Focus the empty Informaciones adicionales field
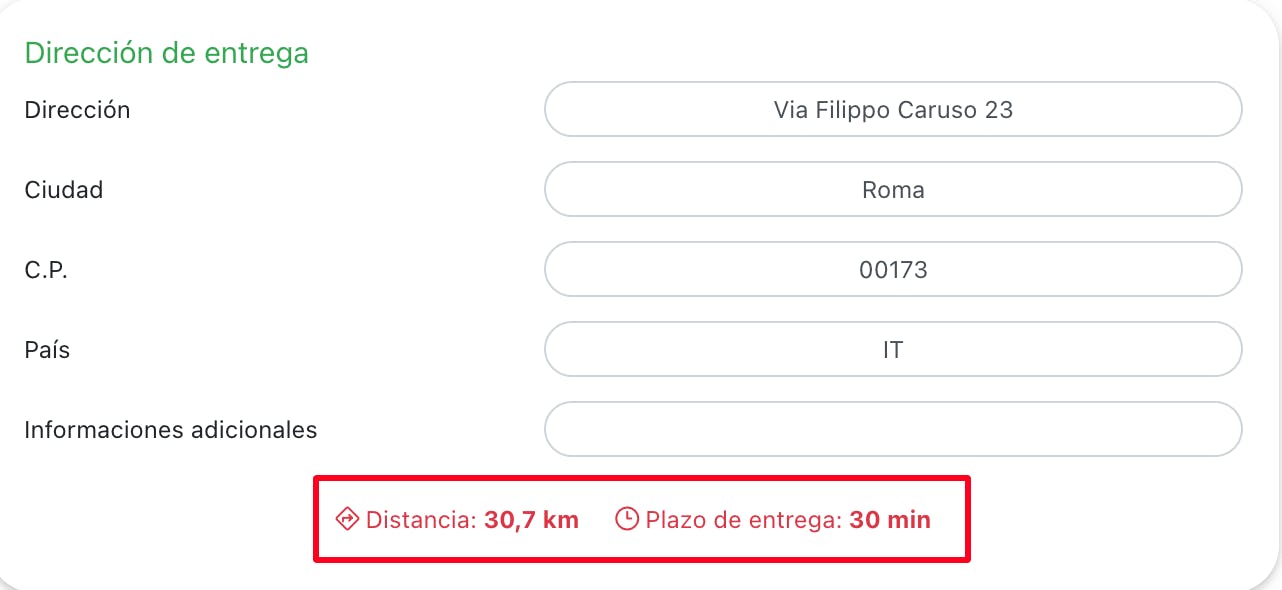 tap(893, 429)
